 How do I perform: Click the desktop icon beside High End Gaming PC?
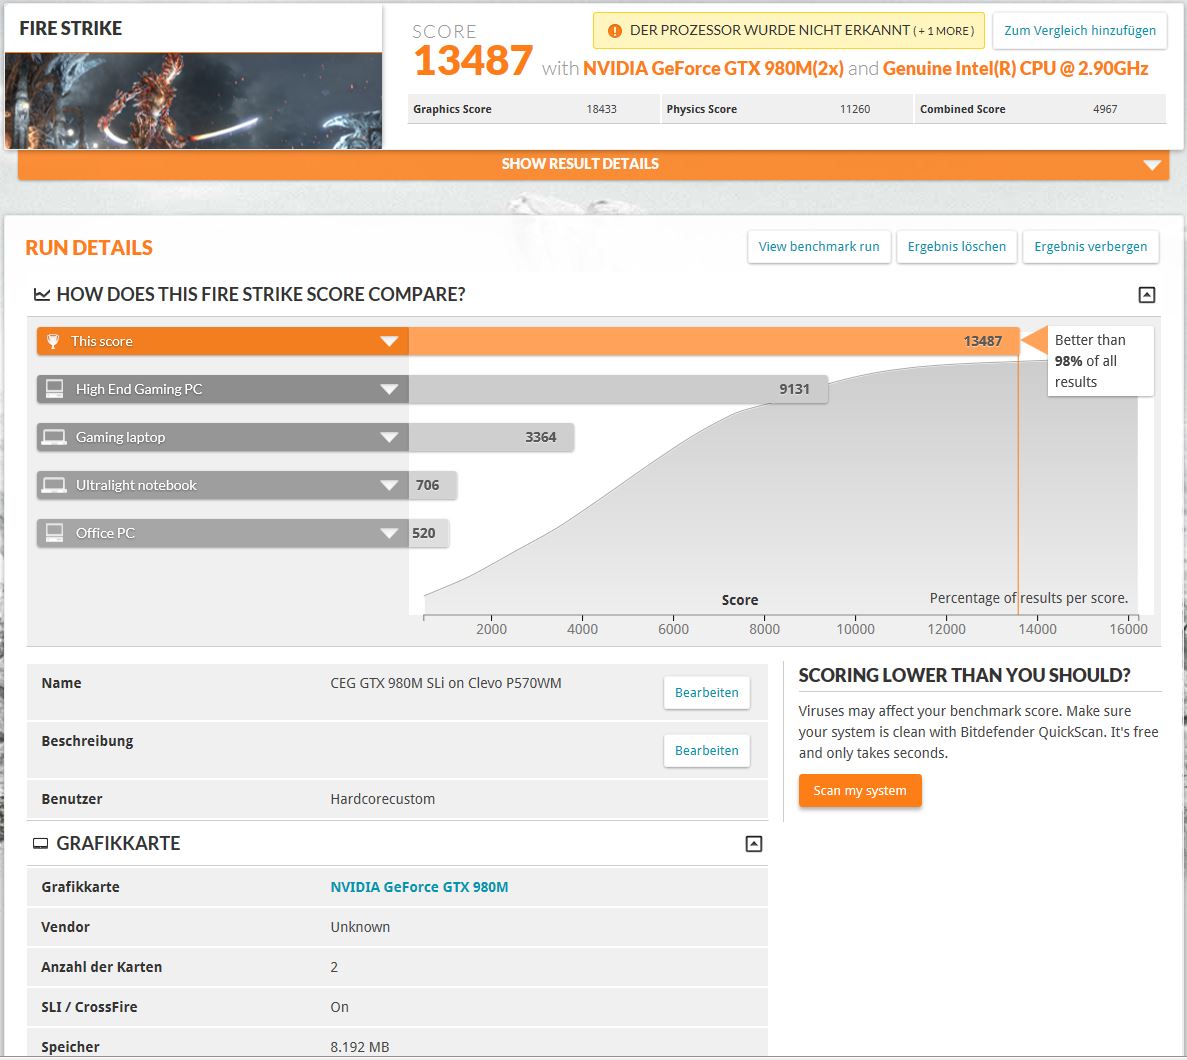tap(55, 389)
